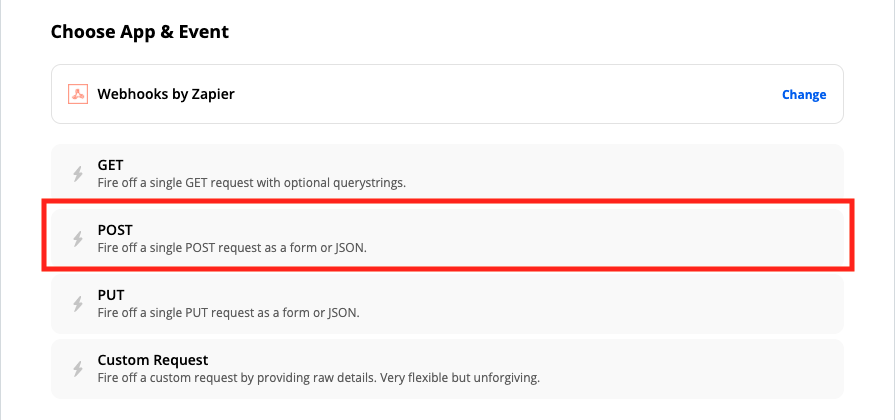Click the lightning bolt icon beside PUT
The image size is (895, 420).
click(x=78, y=304)
